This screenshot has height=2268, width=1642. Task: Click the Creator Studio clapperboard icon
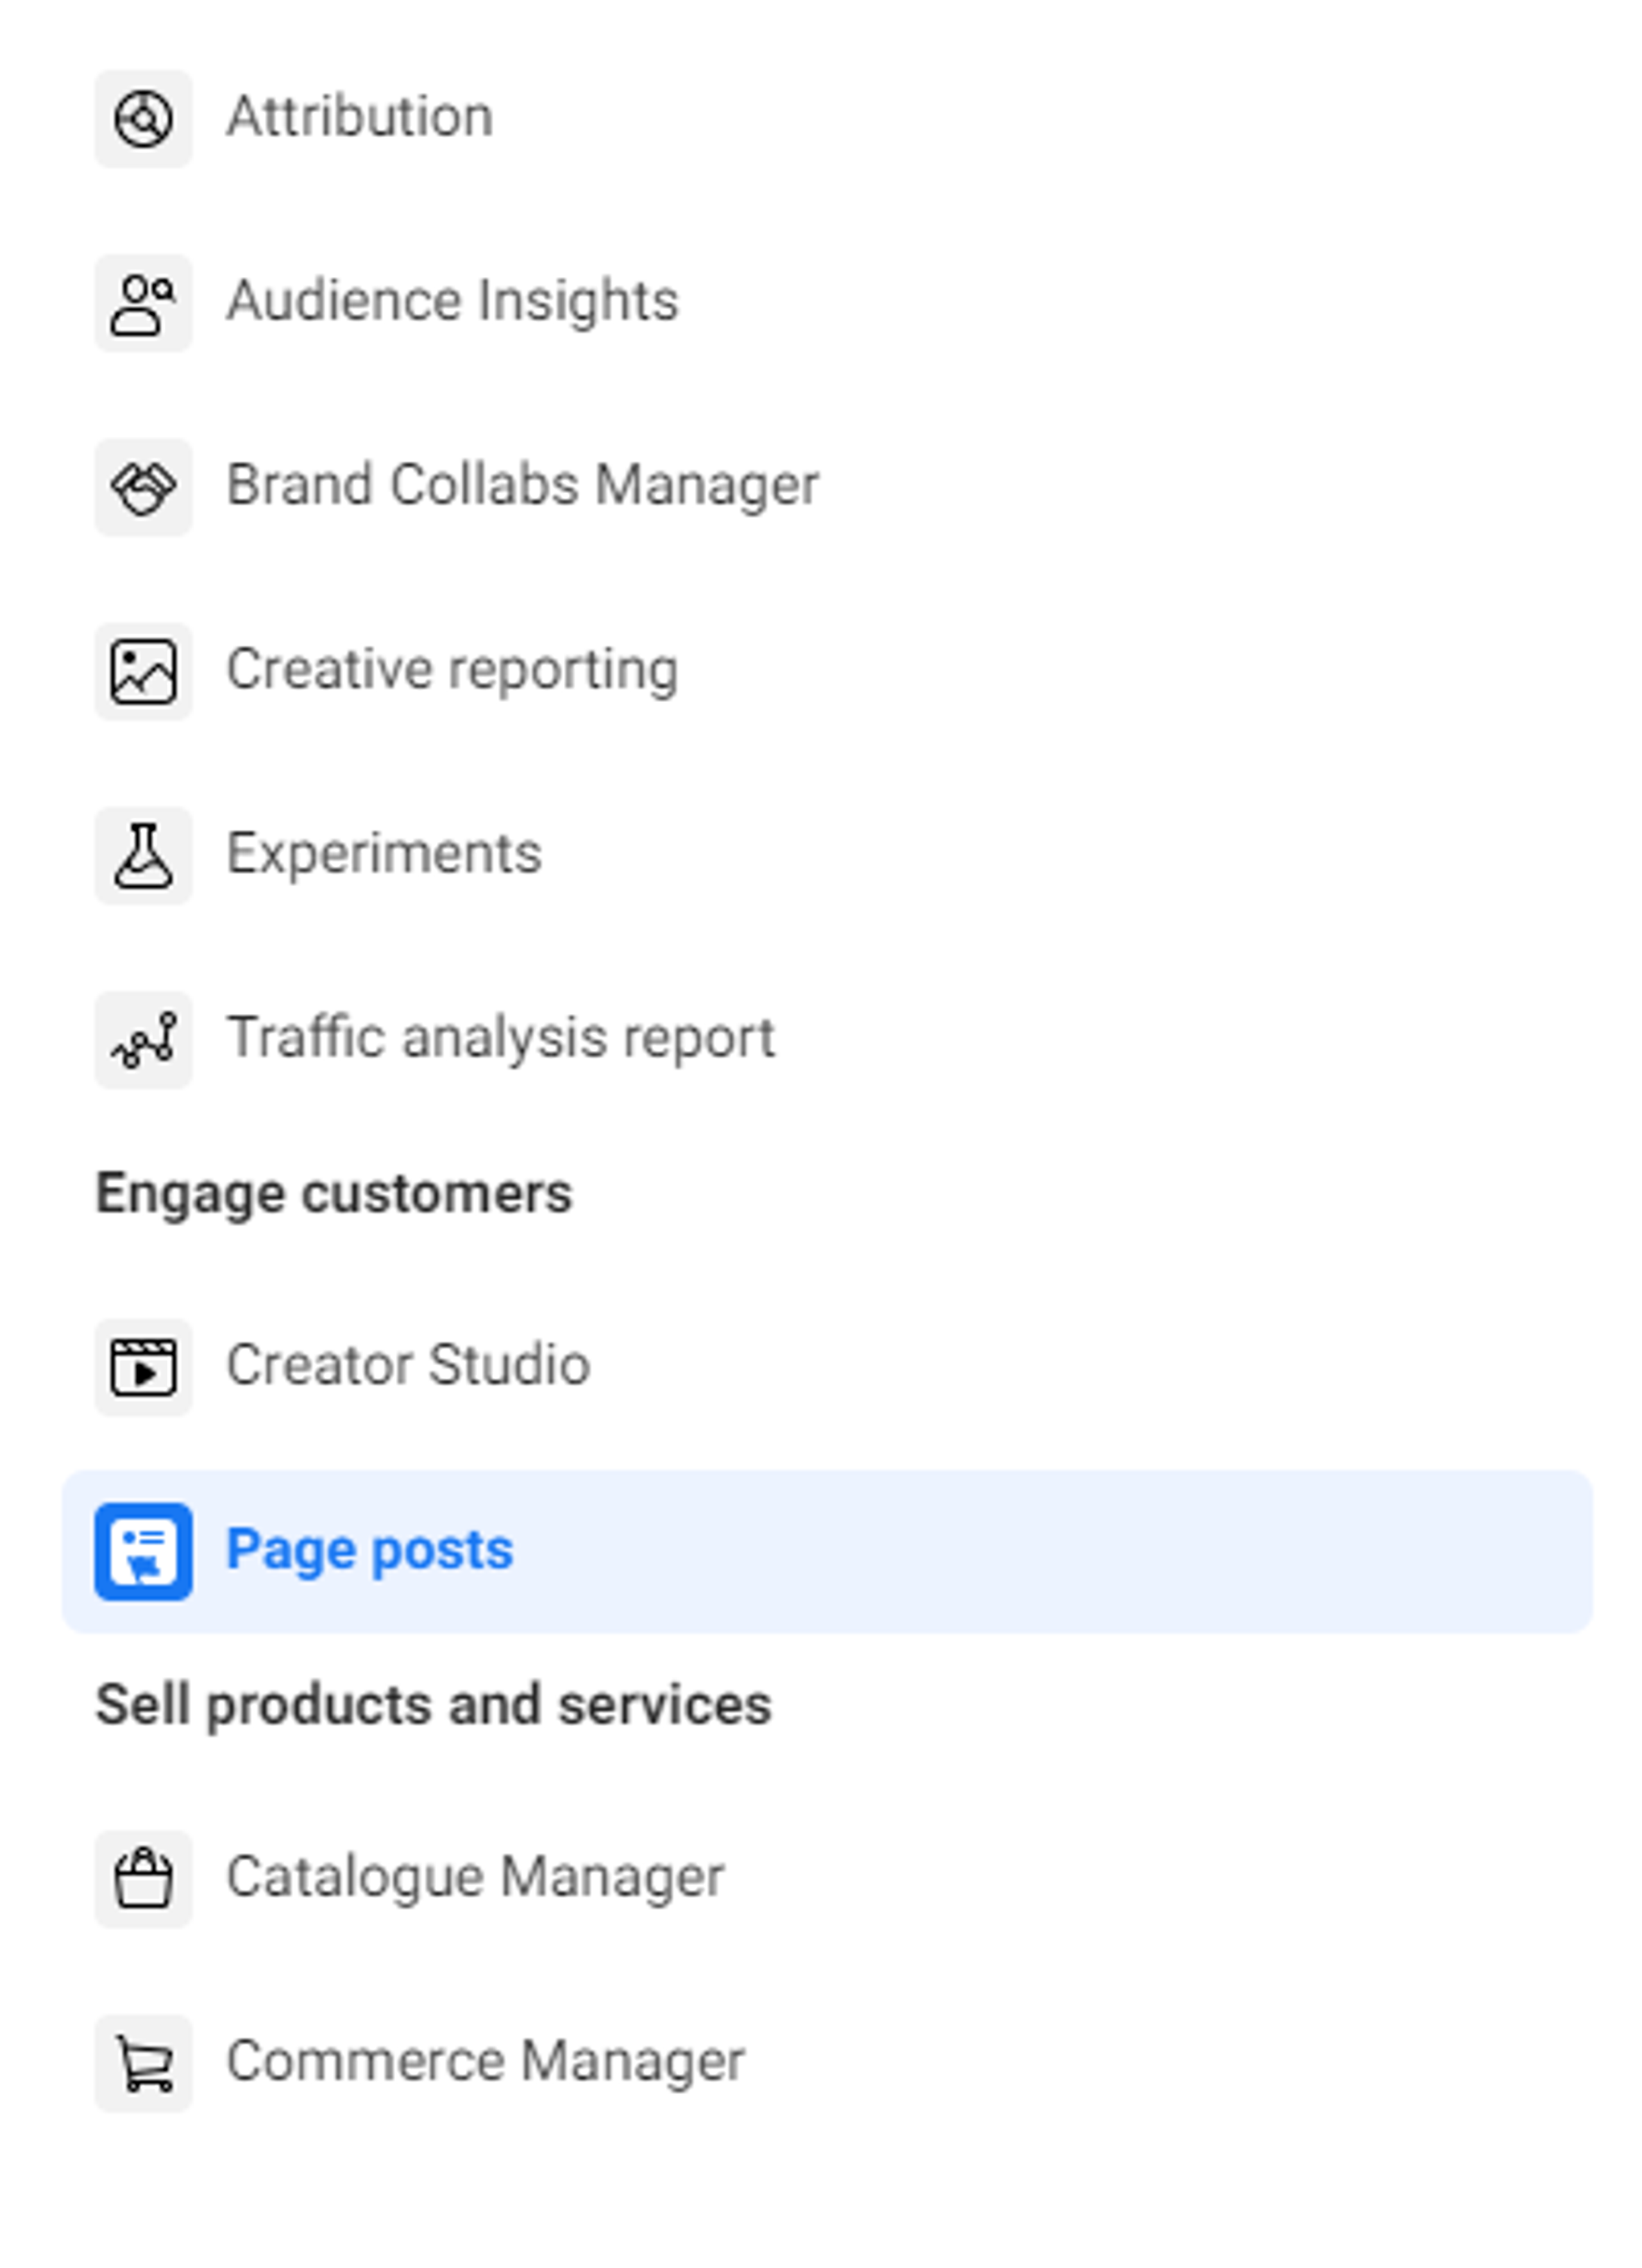pos(143,1367)
